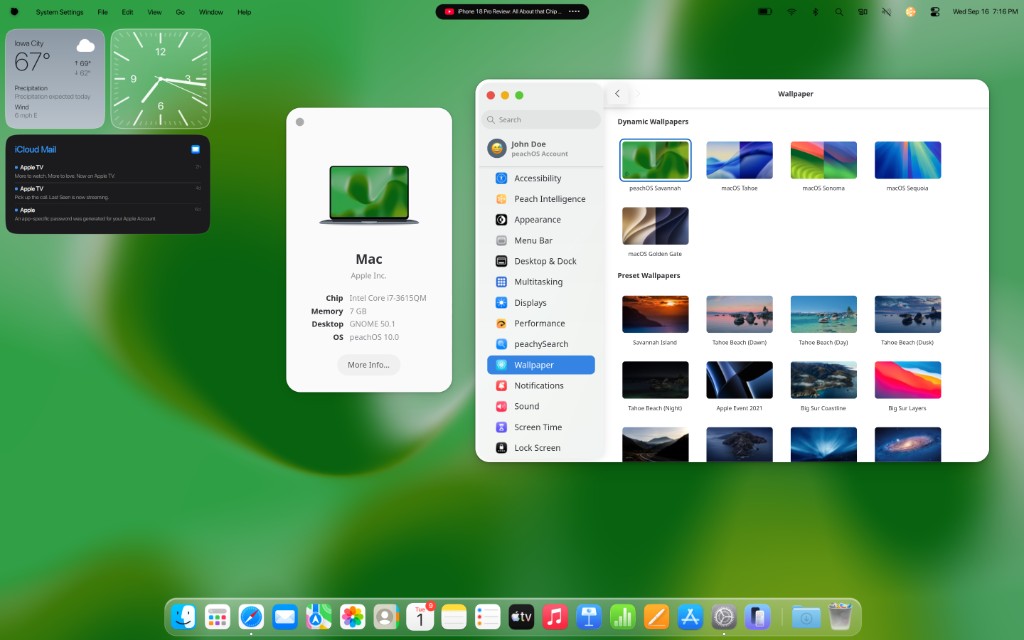Open the Help menu
The image size is (1024, 640).
click(x=244, y=12)
